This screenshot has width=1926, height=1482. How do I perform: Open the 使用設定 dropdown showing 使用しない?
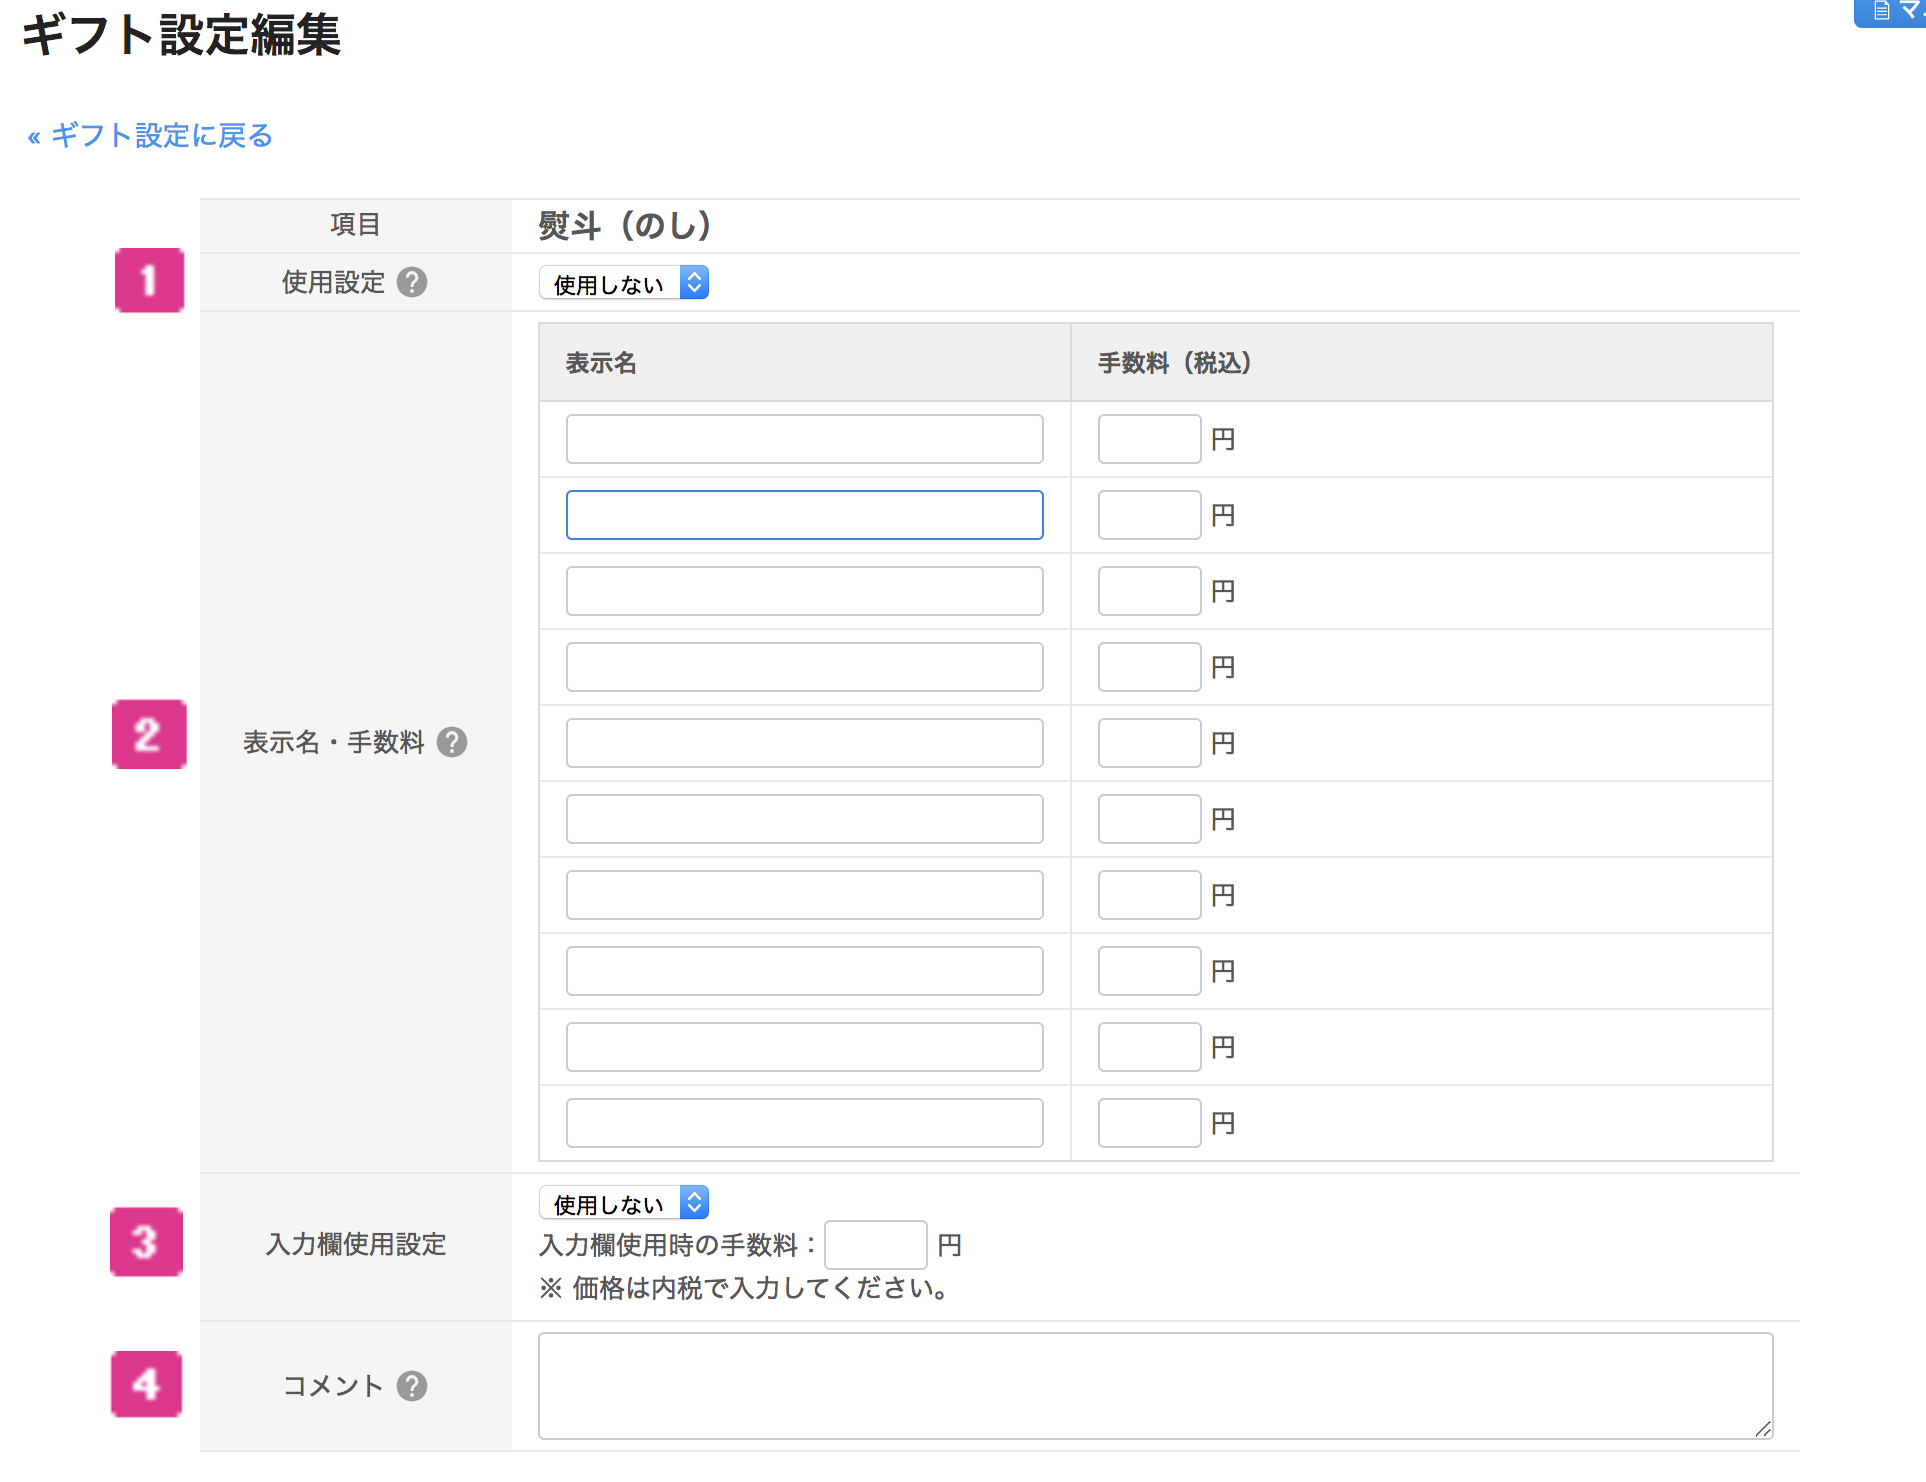(x=624, y=283)
